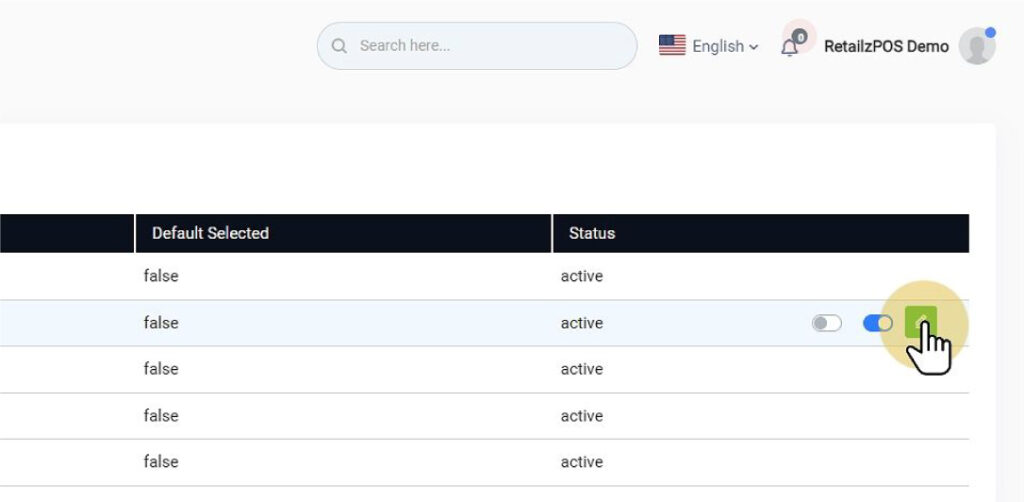1024x502 pixels.
Task: Click the user avatar picture
Action: click(x=976, y=46)
